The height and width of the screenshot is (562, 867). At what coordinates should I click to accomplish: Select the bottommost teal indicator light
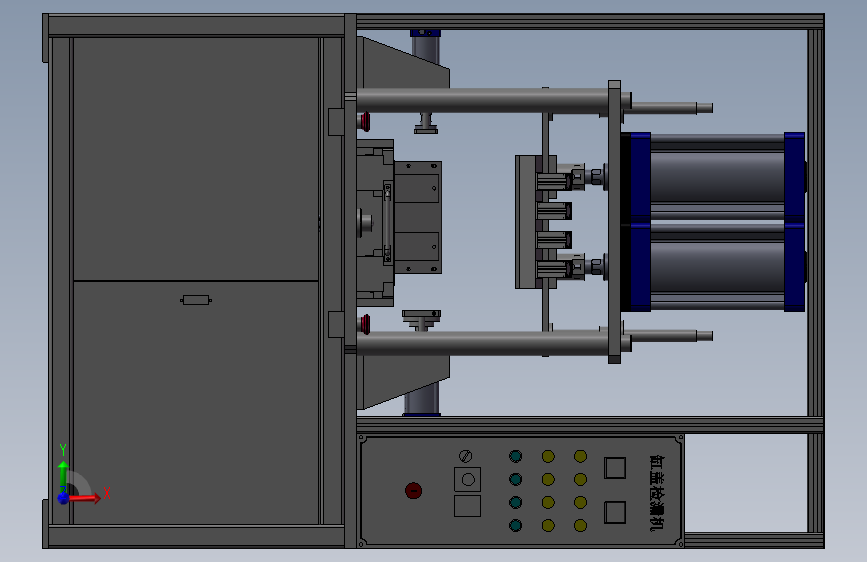coord(515,525)
